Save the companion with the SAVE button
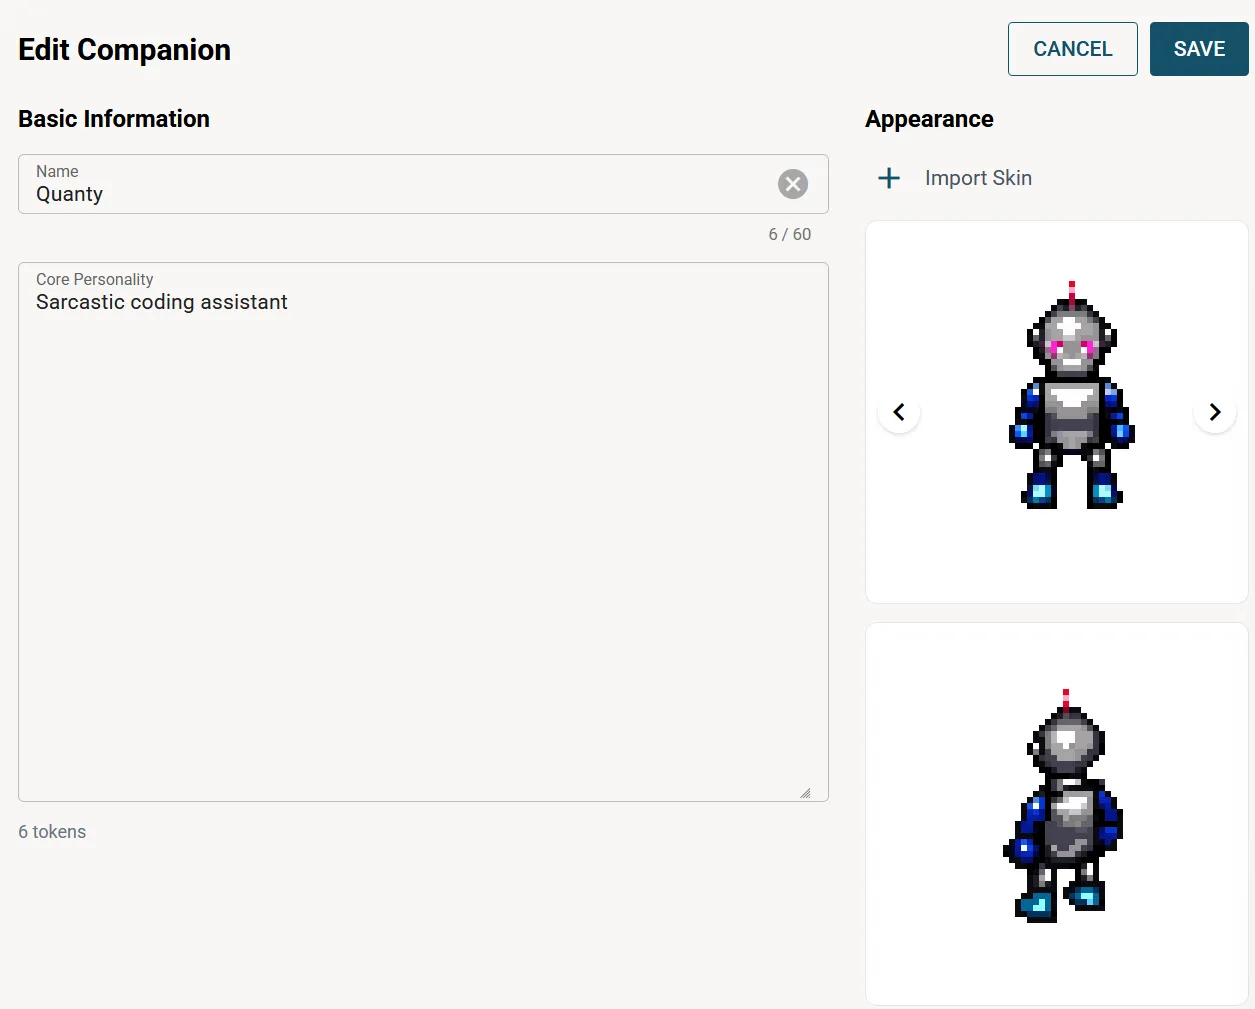 tap(1198, 49)
